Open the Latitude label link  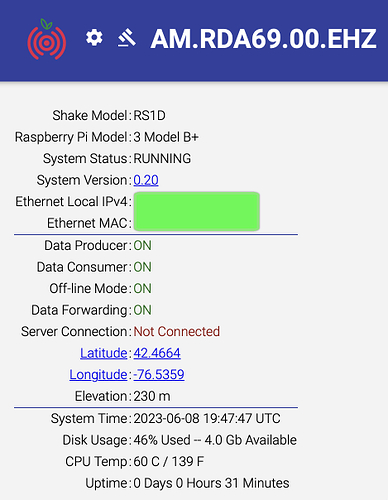pos(104,353)
